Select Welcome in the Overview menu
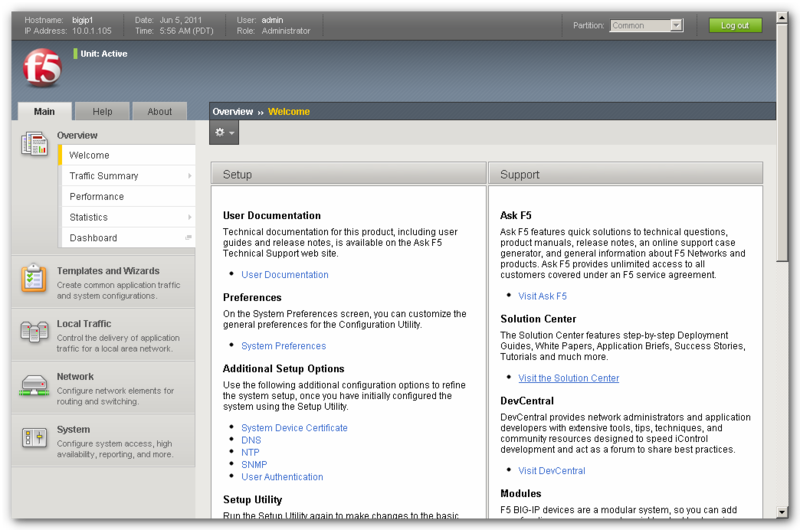 click(127, 155)
